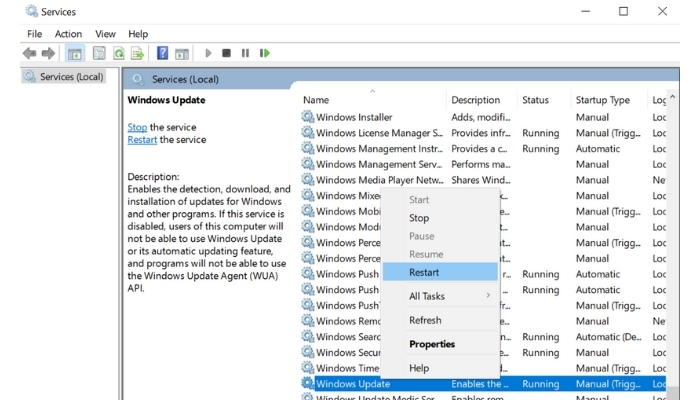Screen dimensions: 700x400
Task: Click scrollbar up arrow in services list
Action: [x=673, y=97]
